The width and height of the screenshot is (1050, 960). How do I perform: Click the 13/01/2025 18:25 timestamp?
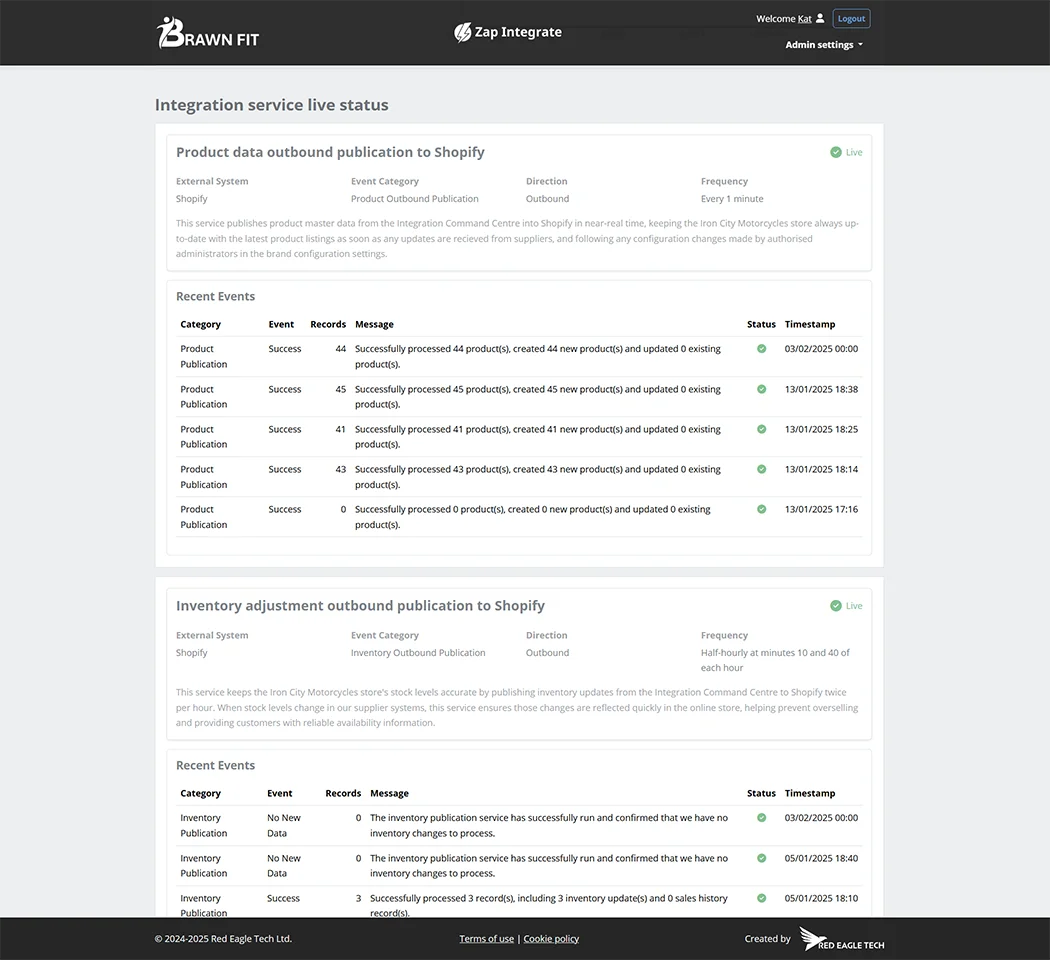point(821,429)
